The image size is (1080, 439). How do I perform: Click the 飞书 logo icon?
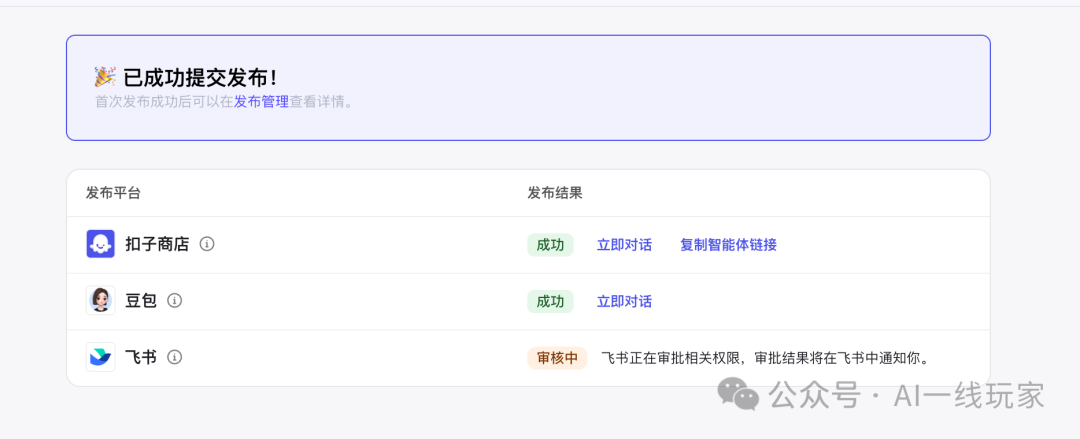point(101,357)
